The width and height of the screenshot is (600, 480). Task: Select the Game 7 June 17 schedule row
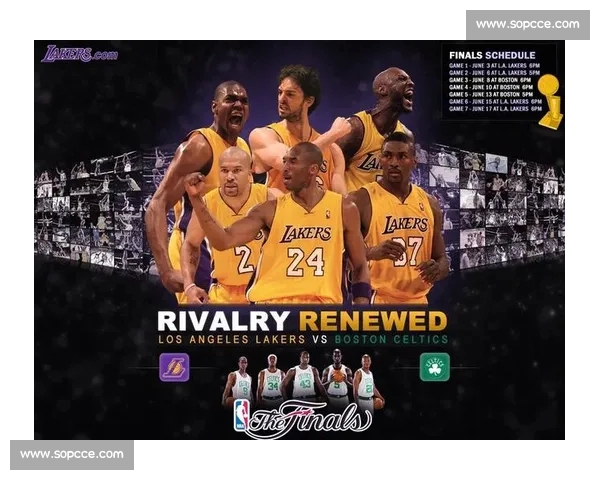[495, 109]
